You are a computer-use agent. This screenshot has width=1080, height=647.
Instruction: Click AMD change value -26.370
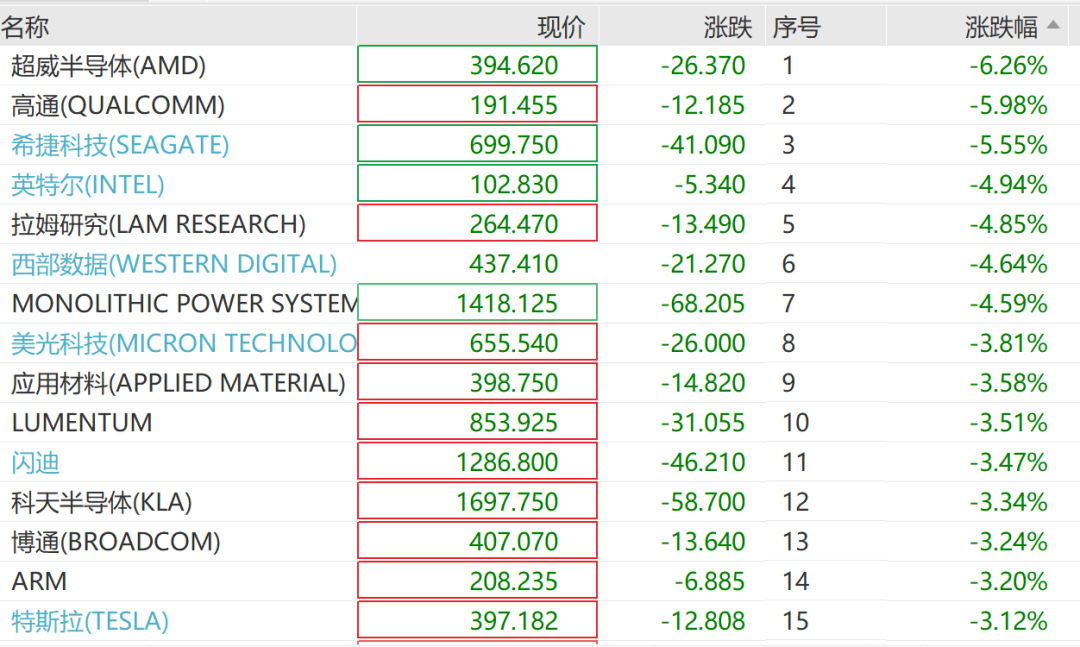(x=703, y=65)
